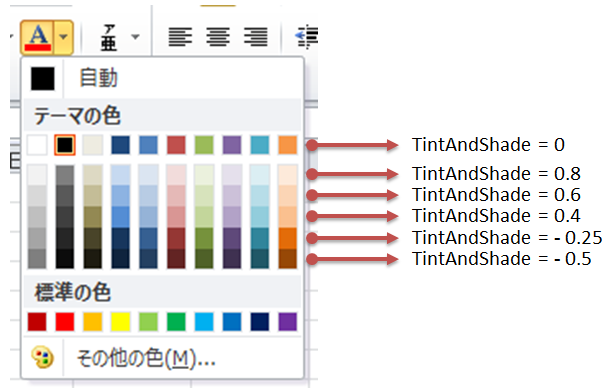Image resolution: width=610 pixels, height=388 pixels.
Task: Choose darkest green shade swatch
Action: [204, 258]
